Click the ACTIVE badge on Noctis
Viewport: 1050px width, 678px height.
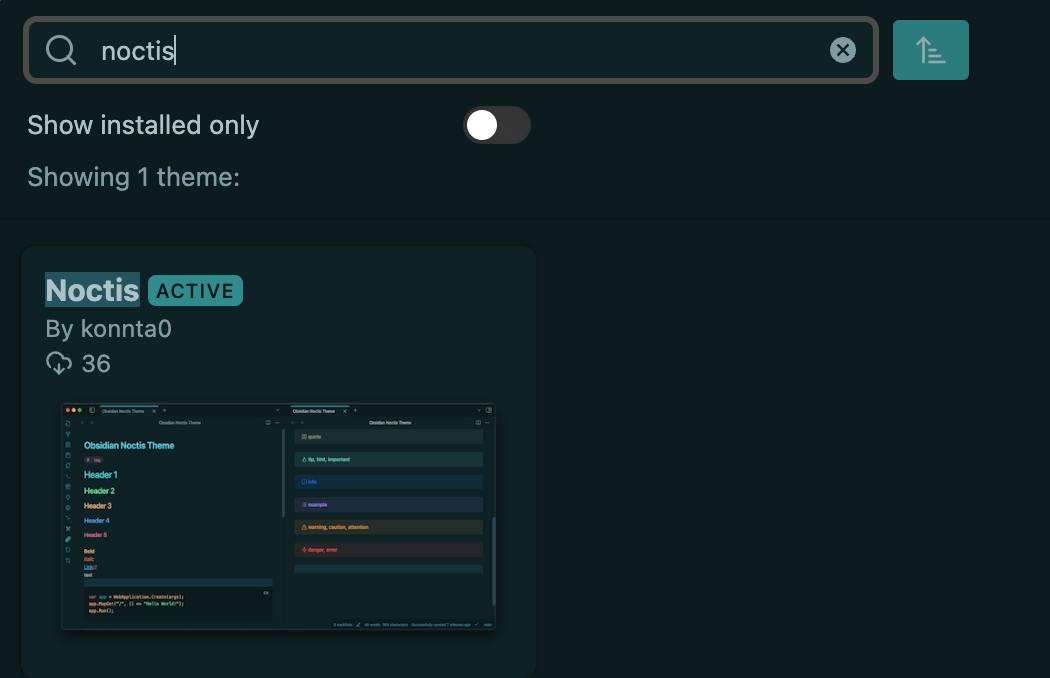tap(195, 291)
